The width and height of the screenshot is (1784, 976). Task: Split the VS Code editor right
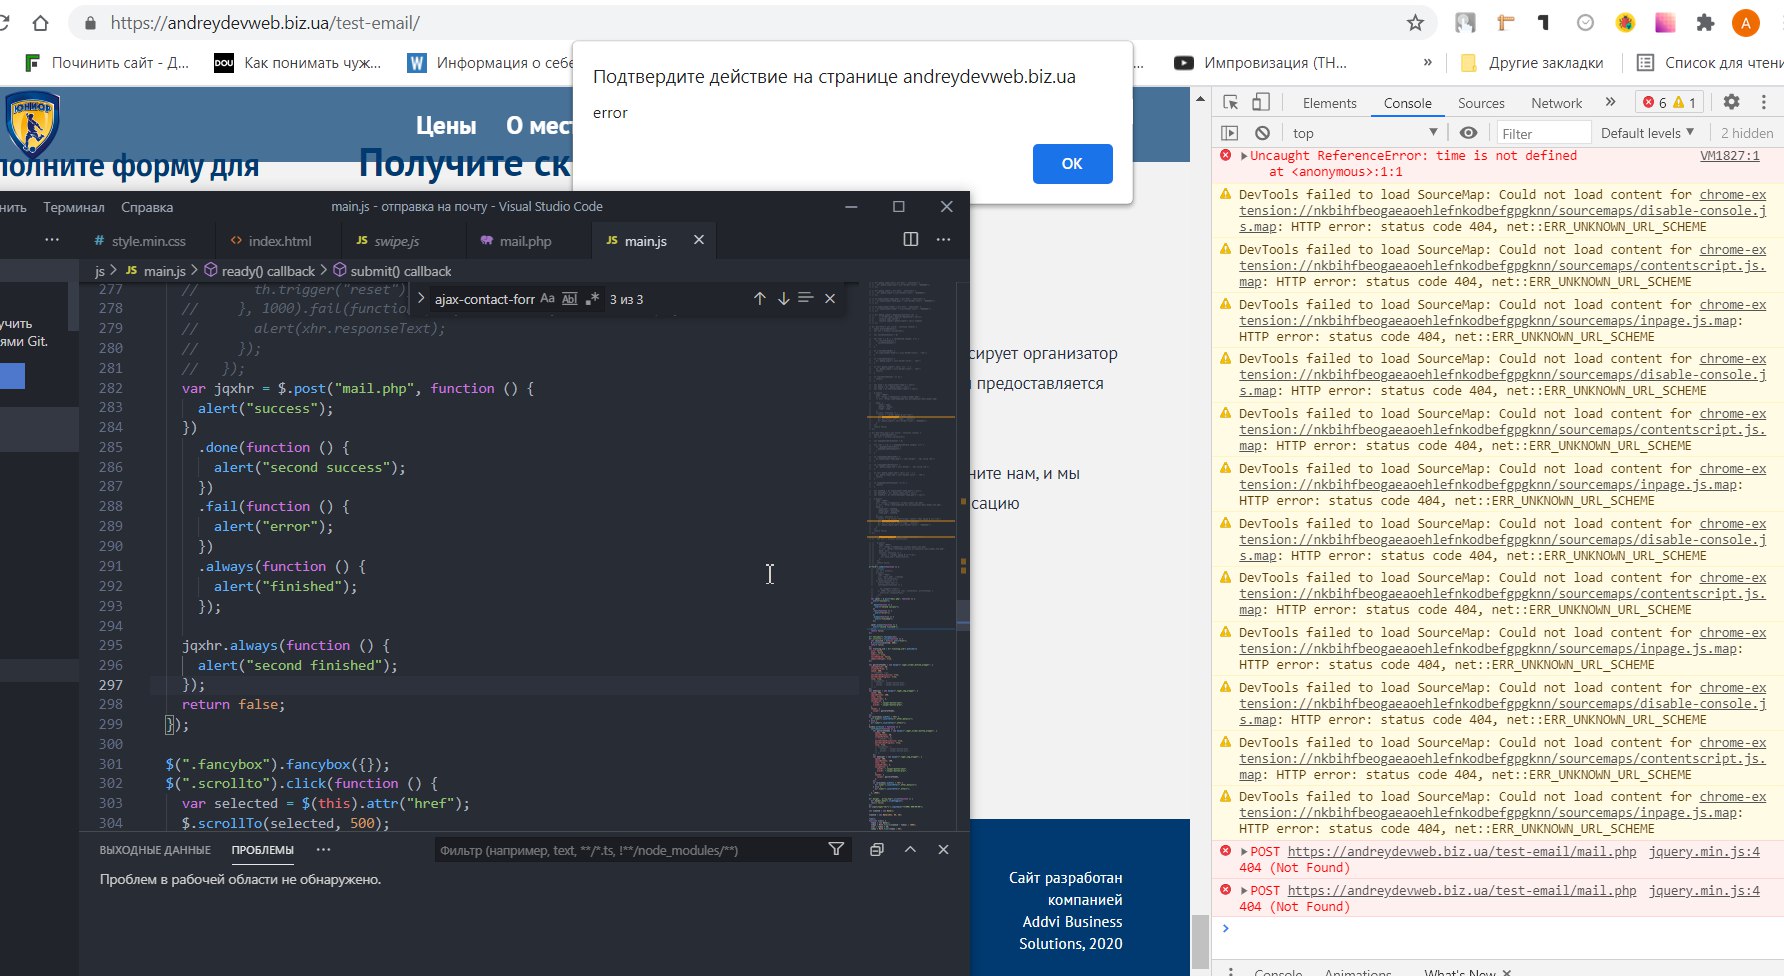click(910, 239)
